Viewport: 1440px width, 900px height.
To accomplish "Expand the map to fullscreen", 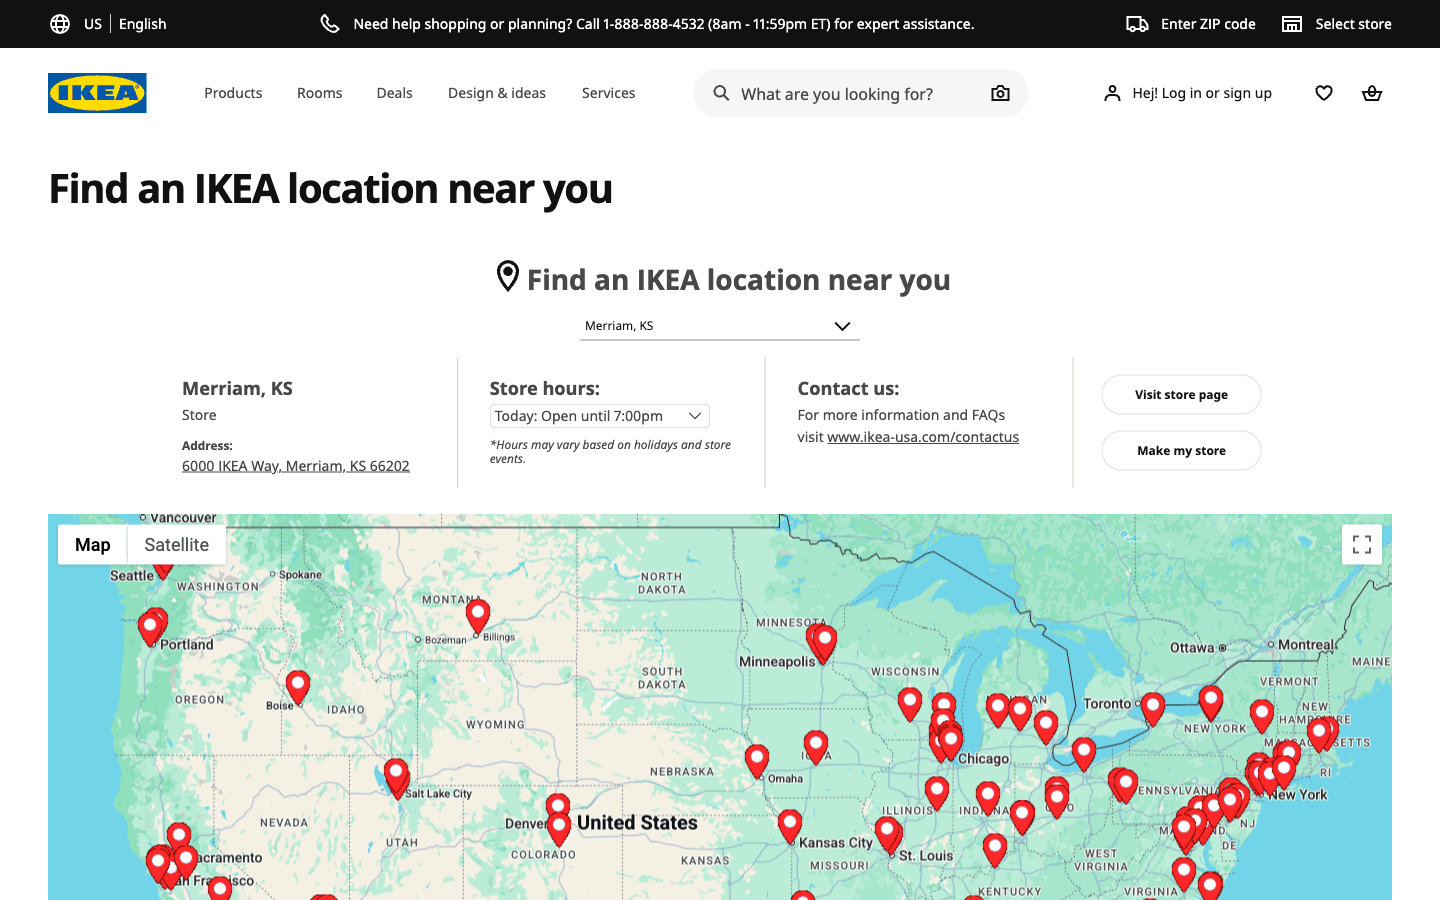I will (x=1361, y=544).
